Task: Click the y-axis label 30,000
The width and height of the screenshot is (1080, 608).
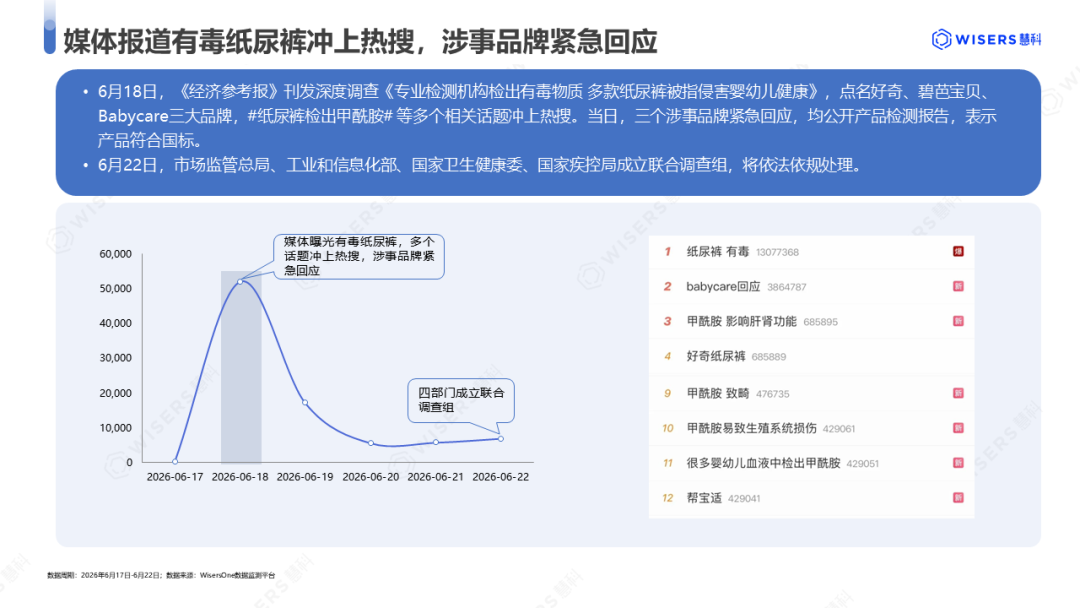Action: click(x=116, y=358)
